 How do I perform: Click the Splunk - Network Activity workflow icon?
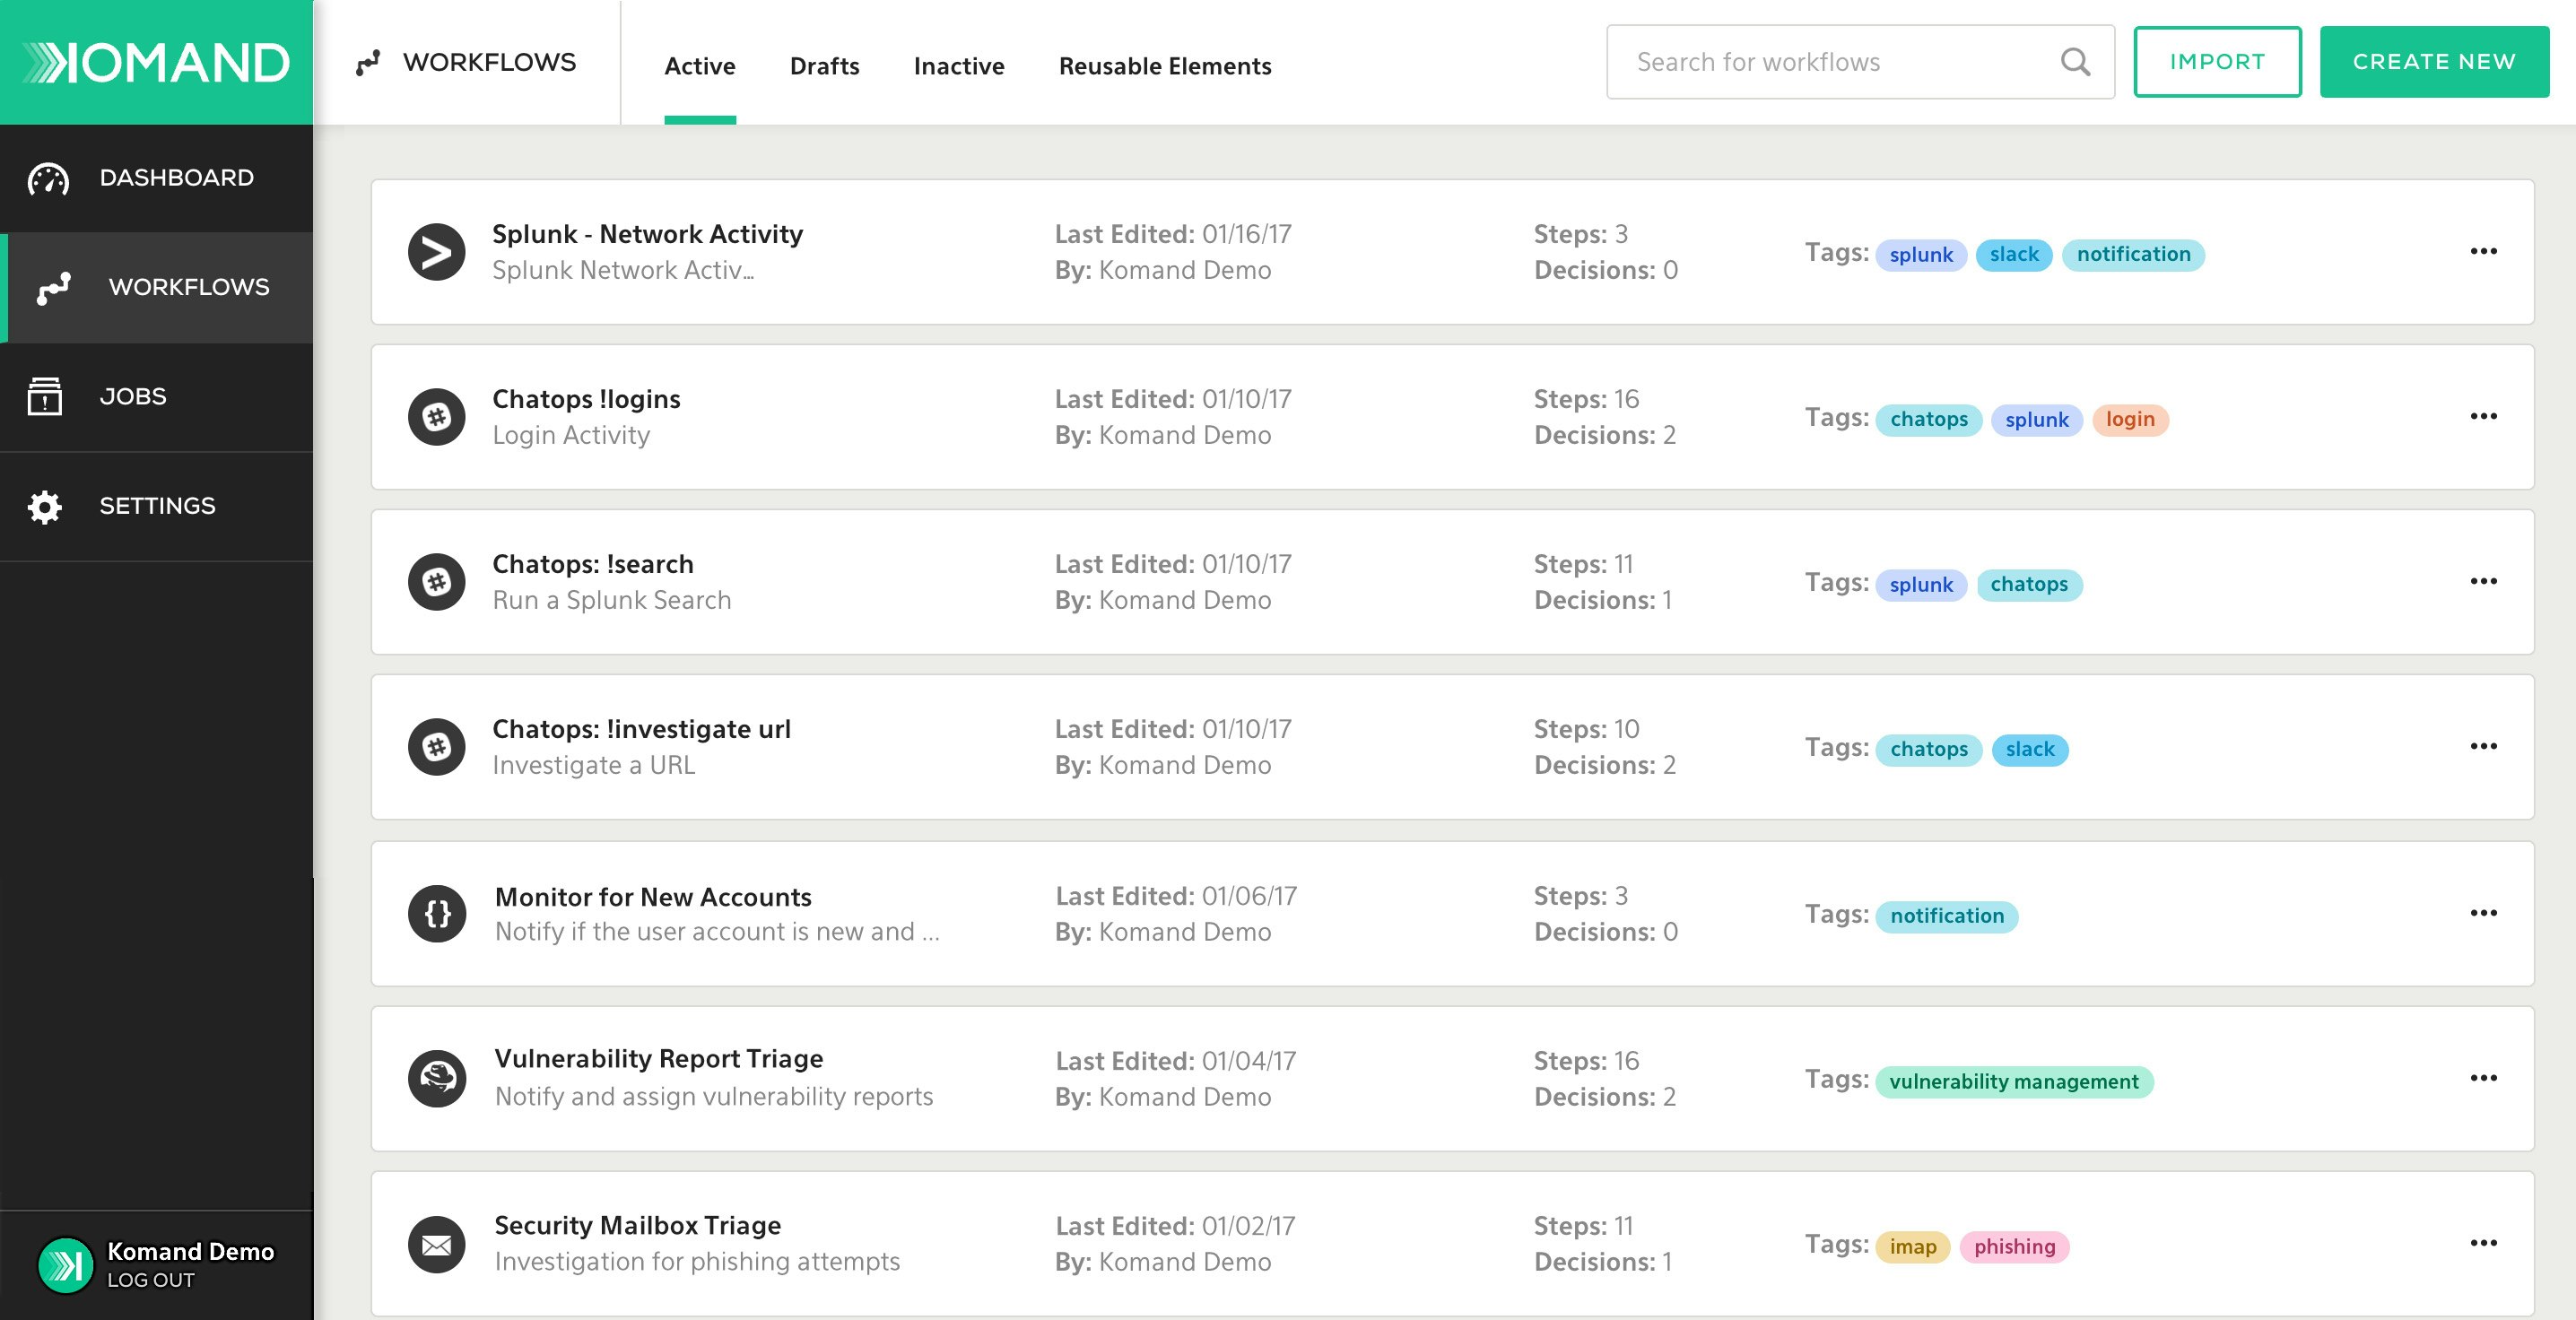click(437, 251)
